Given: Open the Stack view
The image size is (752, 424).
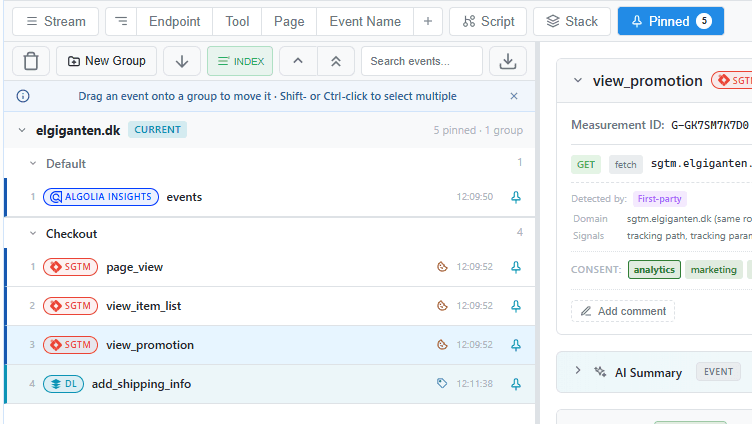Looking at the screenshot, I should pos(572,22).
